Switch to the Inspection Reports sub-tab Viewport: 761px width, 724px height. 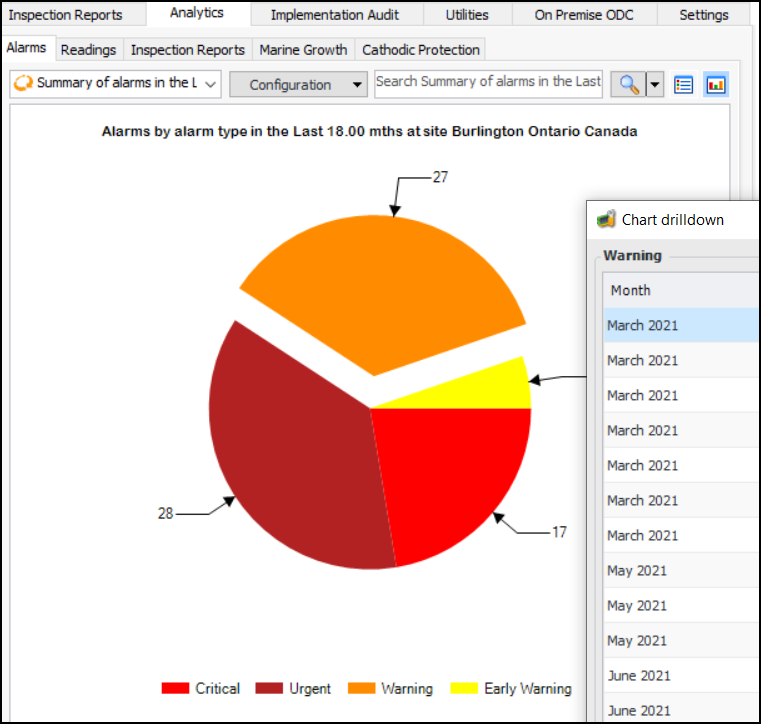click(x=188, y=49)
